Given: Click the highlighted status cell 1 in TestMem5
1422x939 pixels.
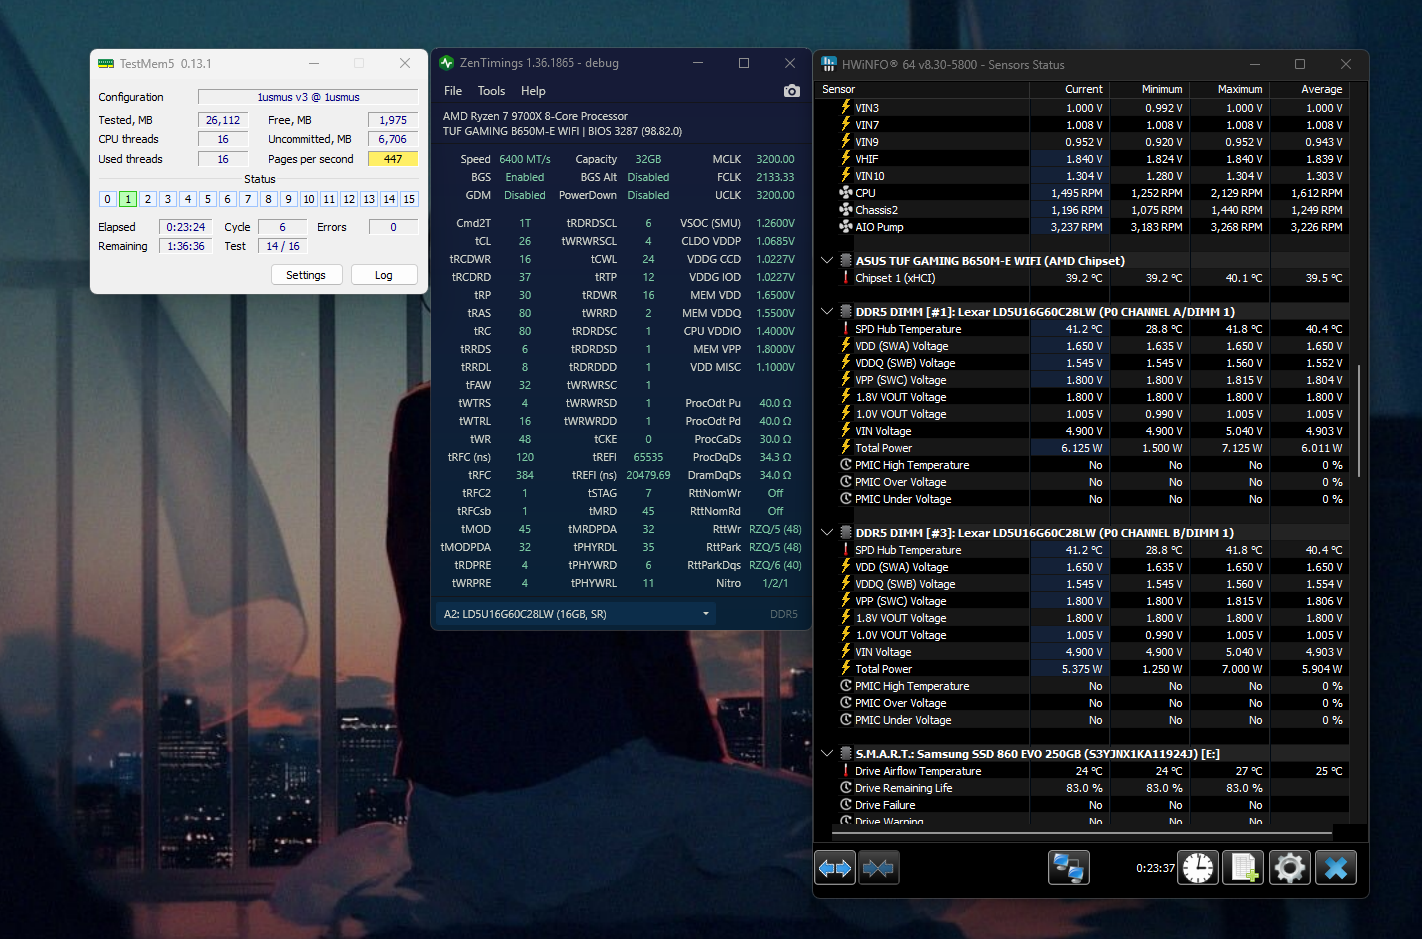Looking at the screenshot, I should (x=128, y=199).
